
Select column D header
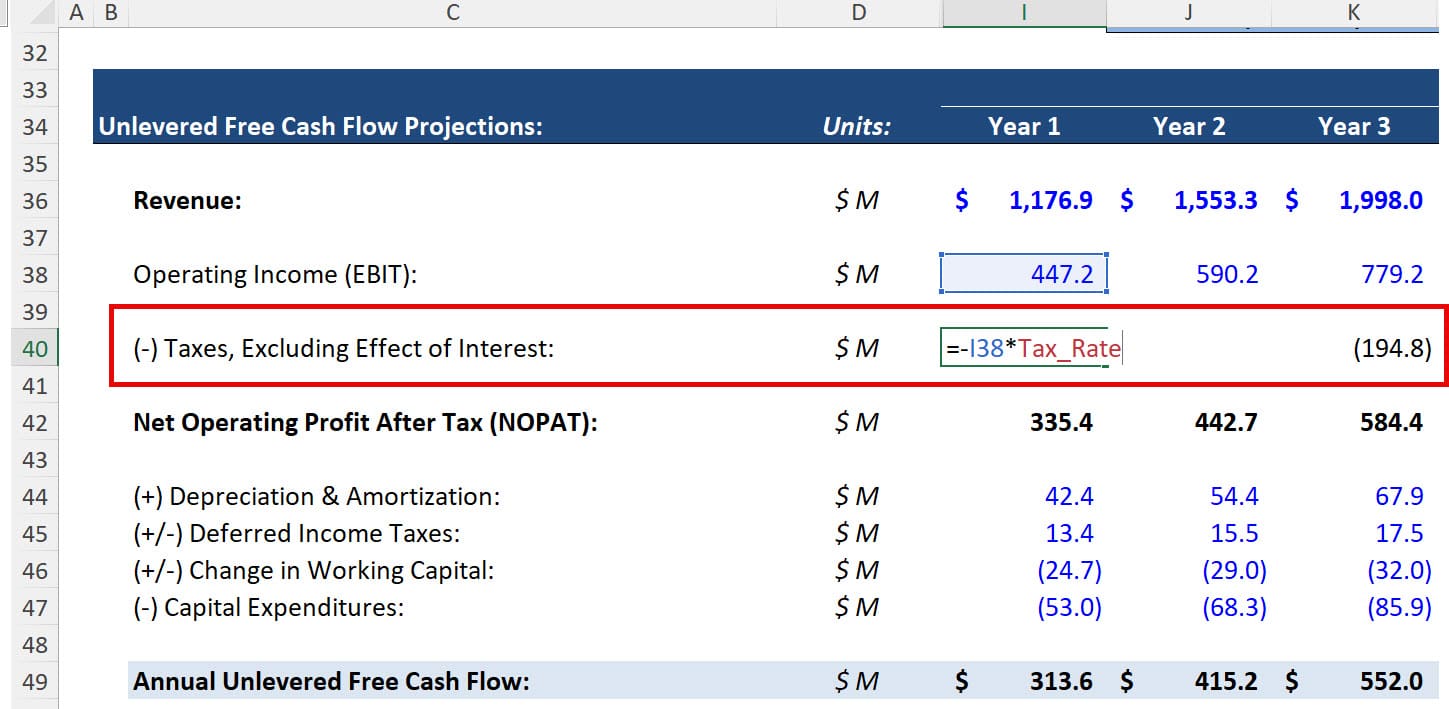[x=857, y=12]
